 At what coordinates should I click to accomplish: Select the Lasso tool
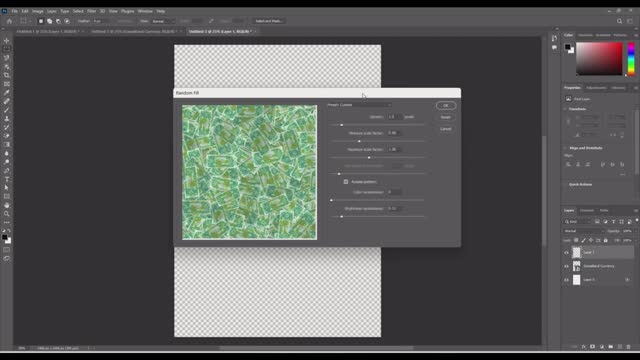pos(7,58)
